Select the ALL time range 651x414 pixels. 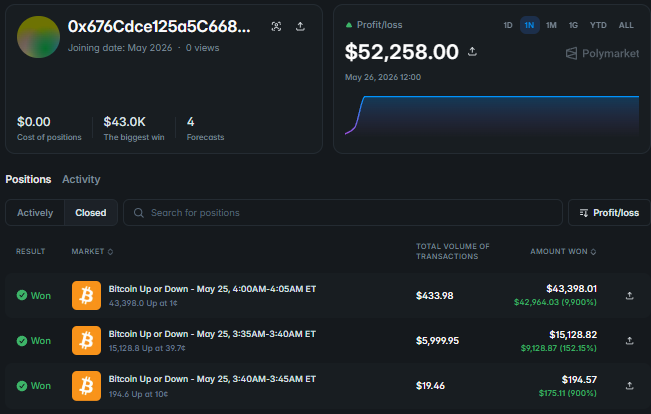point(626,25)
